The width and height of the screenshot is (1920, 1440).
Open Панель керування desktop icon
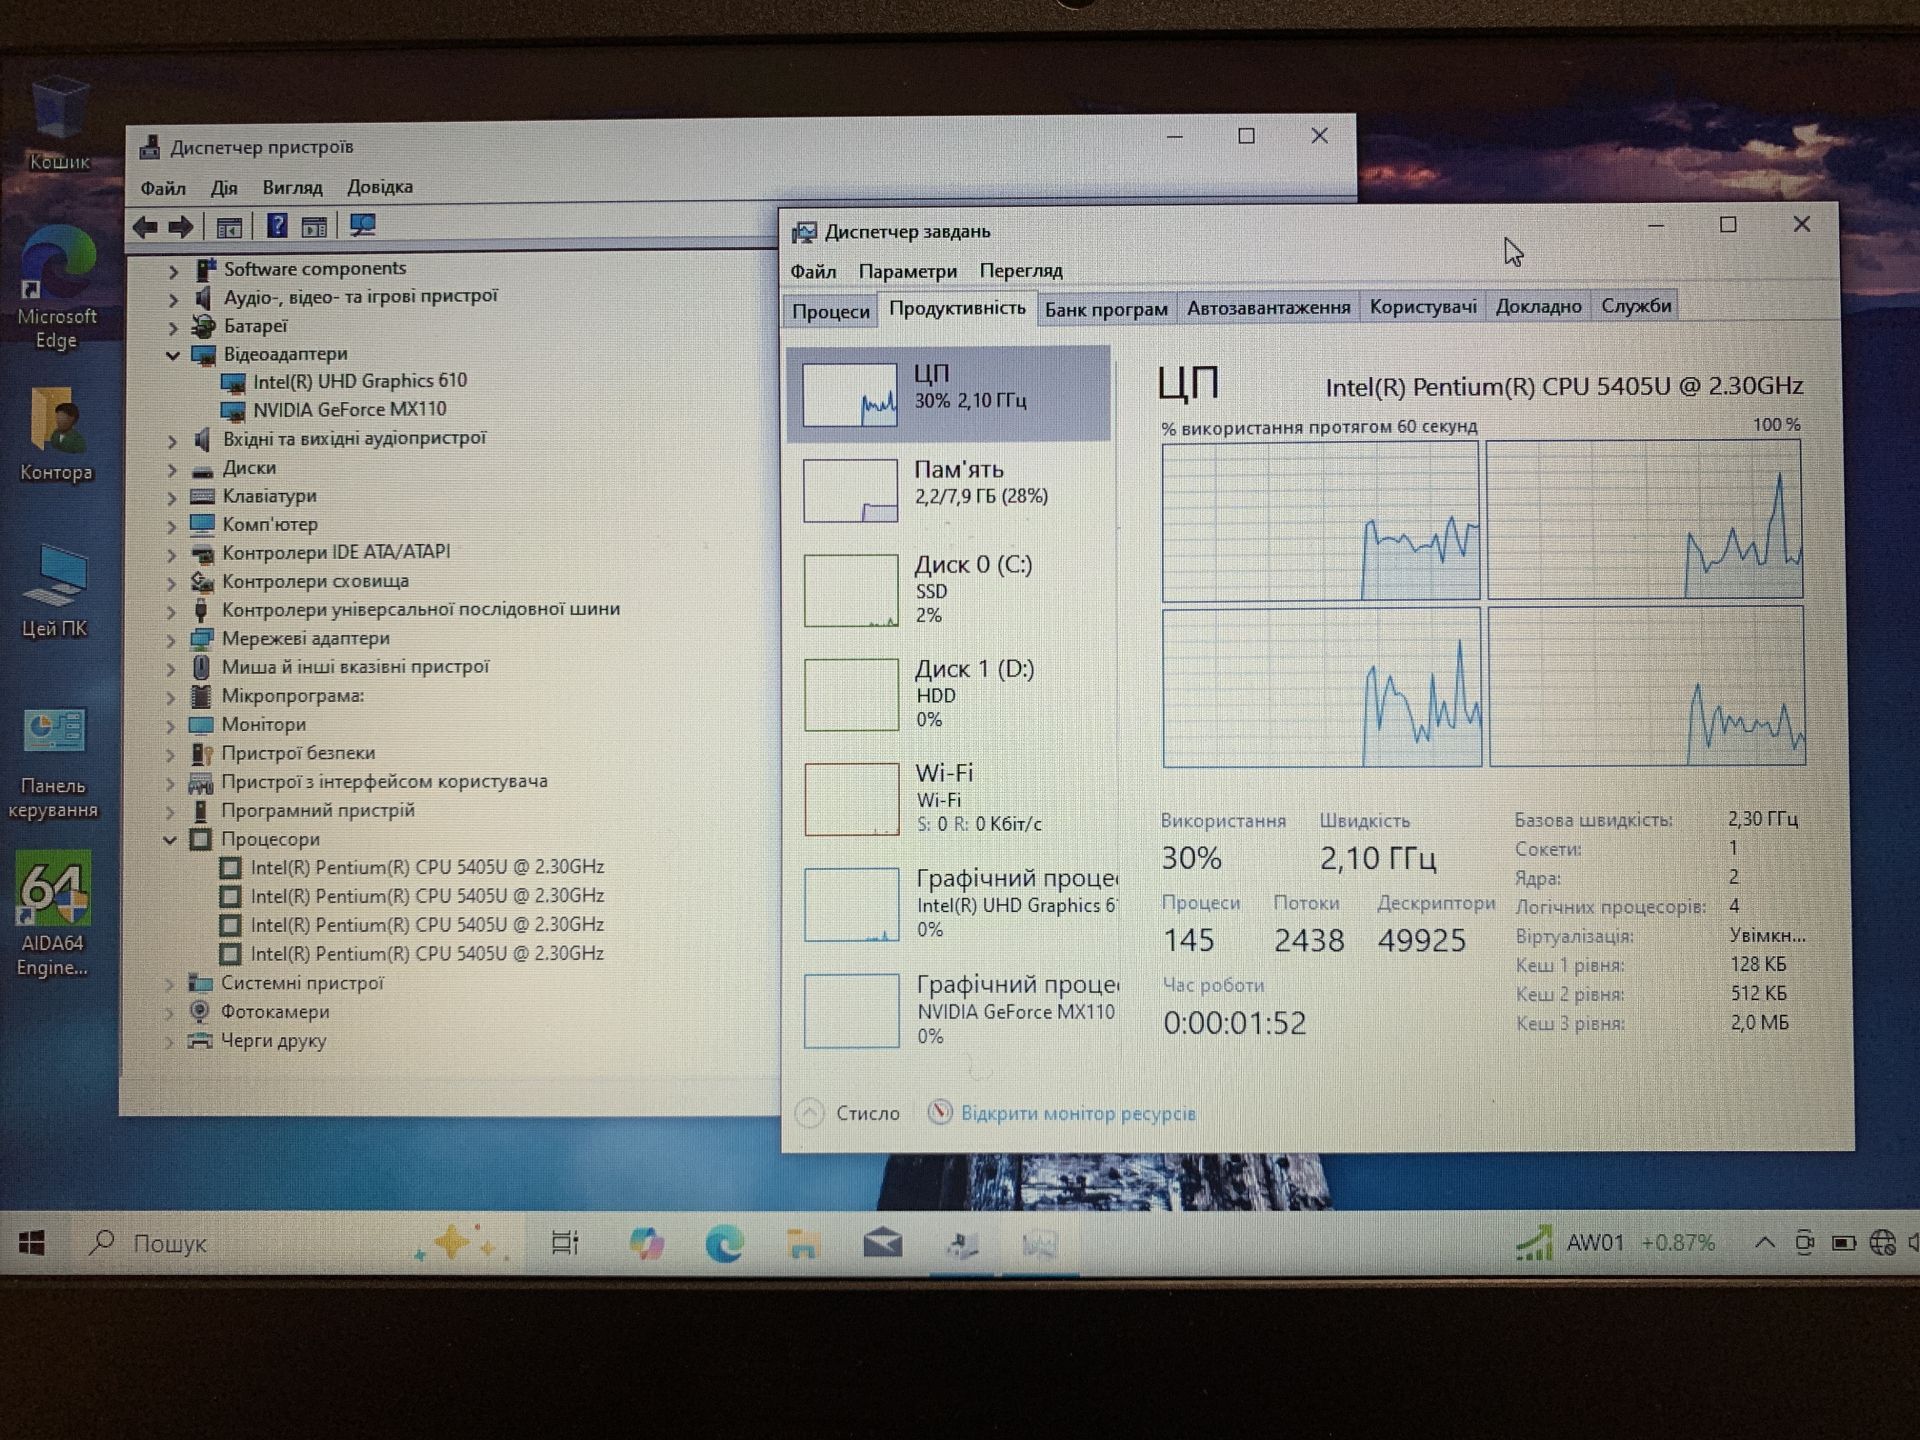click(x=54, y=765)
